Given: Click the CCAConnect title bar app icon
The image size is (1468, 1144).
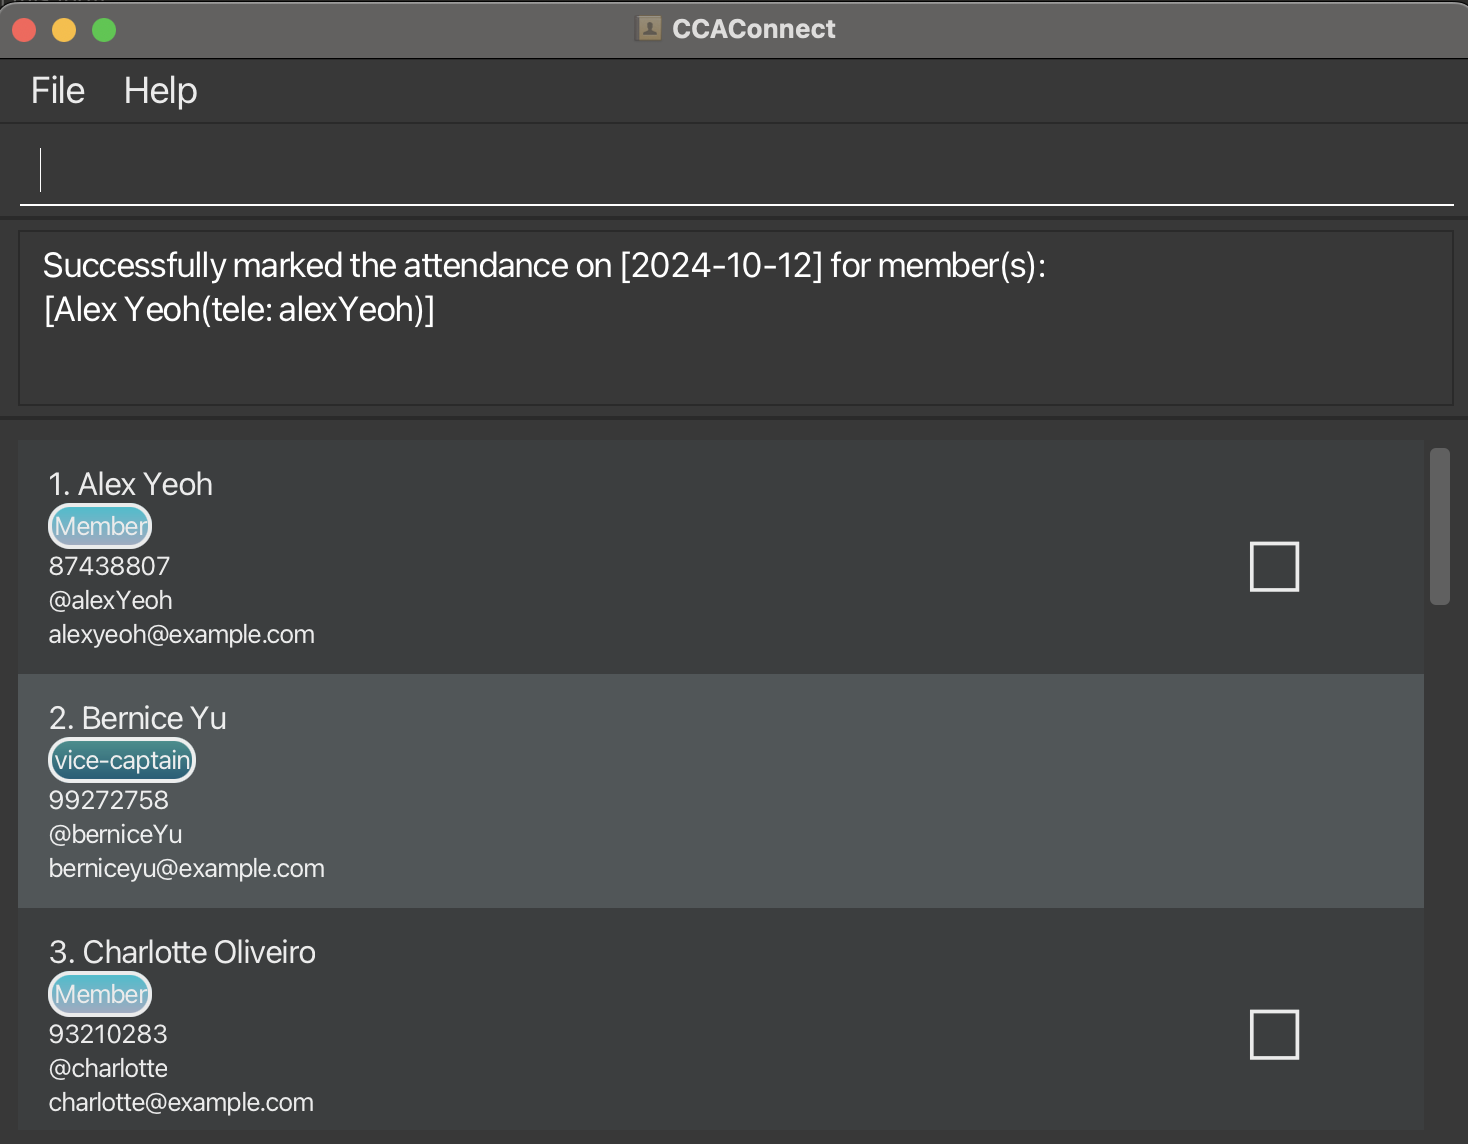Looking at the screenshot, I should coord(649,29).
